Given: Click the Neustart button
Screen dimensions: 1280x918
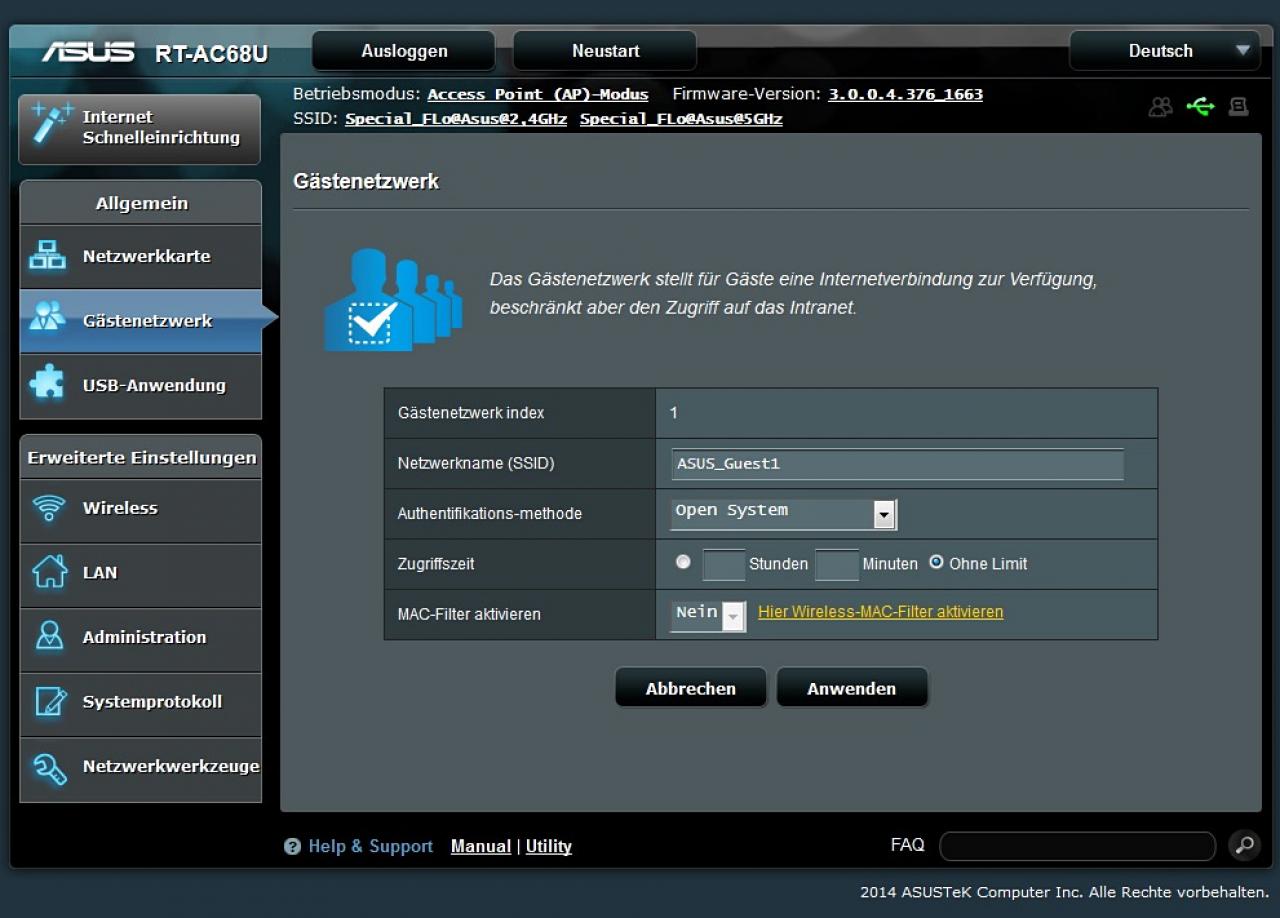Looking at the screenshot, I should [x=605, y=51].
